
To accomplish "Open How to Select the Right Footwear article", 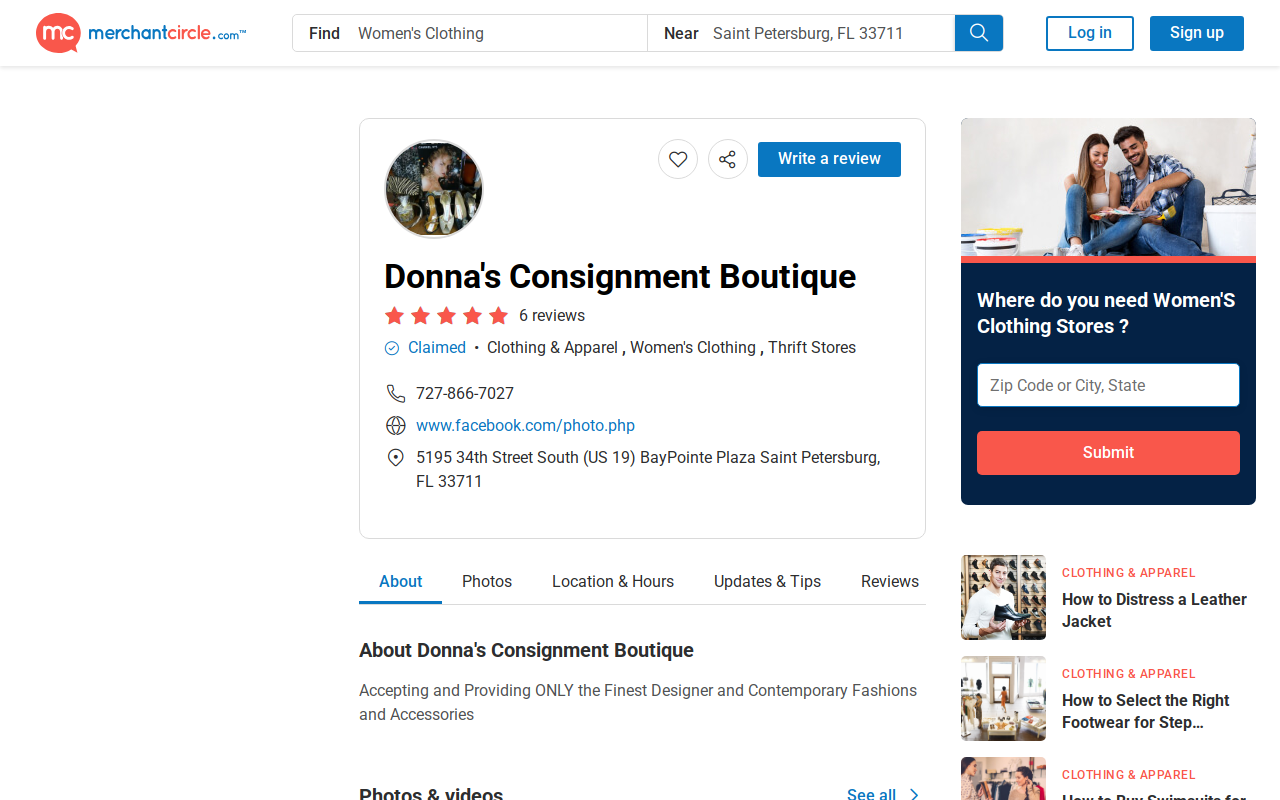I will (1146, 711).
